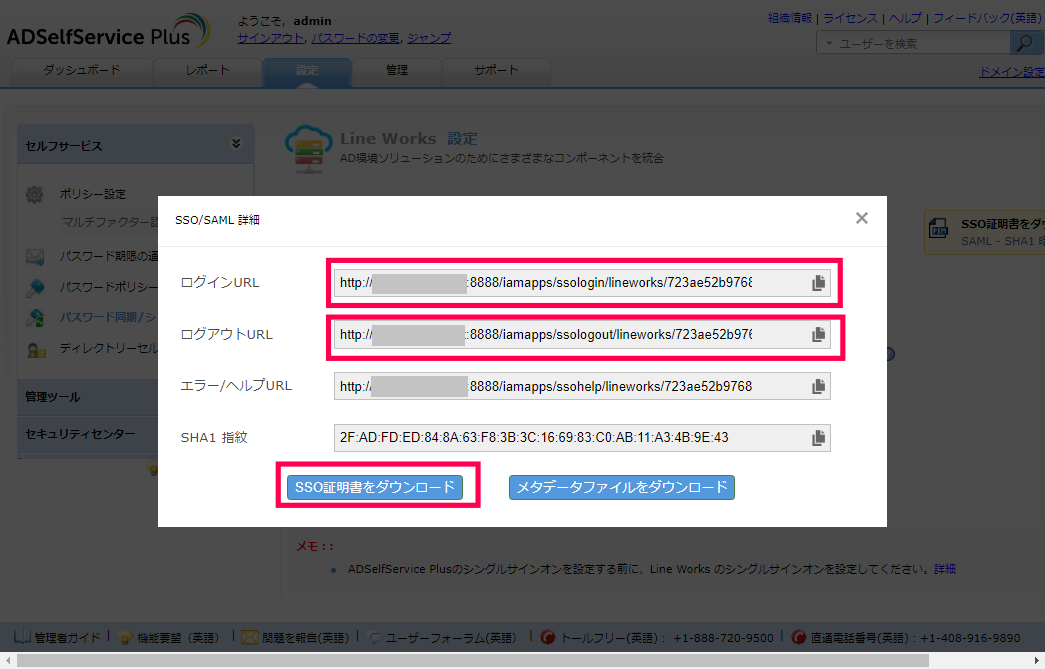Image resolution: width=1045 pixels, height=669 pixels.
Task: Copy the Logout URL with its copy icon
Action: point(818,334)
